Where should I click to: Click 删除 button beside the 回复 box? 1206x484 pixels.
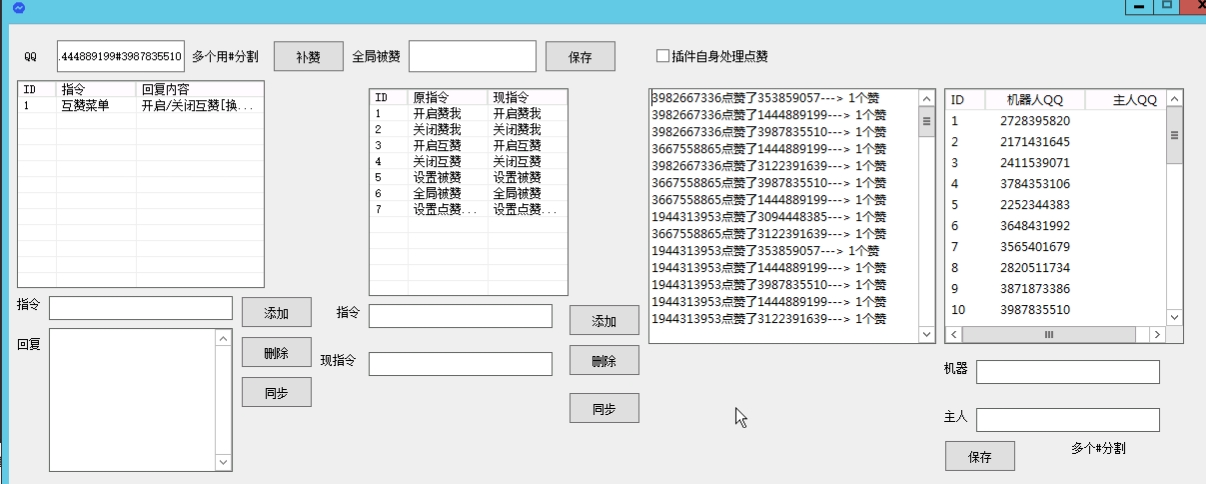coord(276,352)
